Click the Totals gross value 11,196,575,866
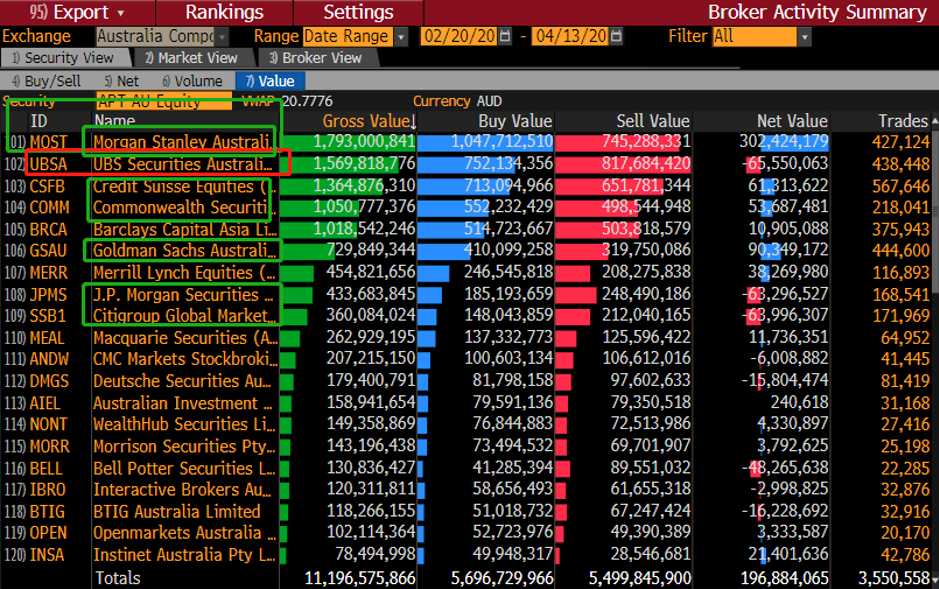The height and width of the screenshot is (589, 939). pos(360,578)
